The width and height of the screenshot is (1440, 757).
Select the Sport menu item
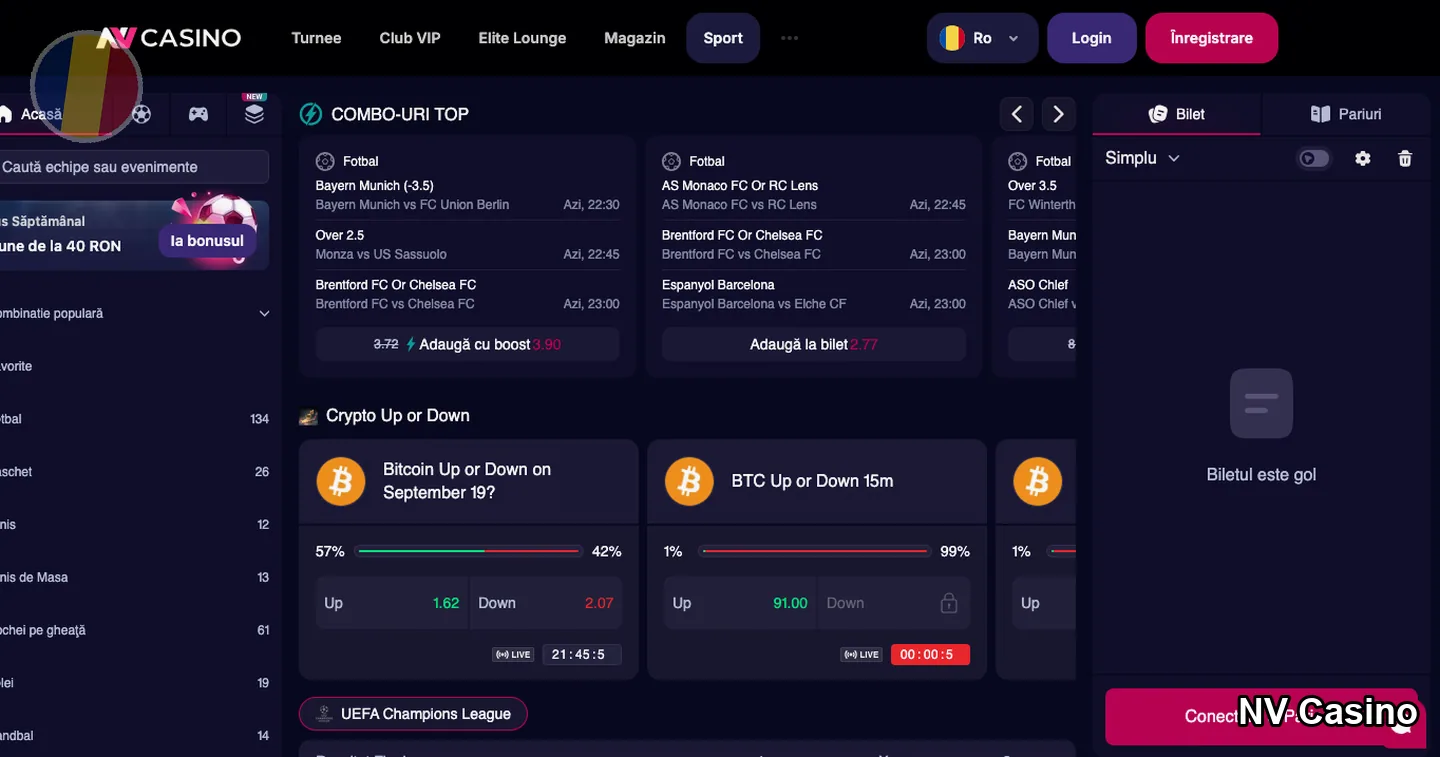coord(723,38)
